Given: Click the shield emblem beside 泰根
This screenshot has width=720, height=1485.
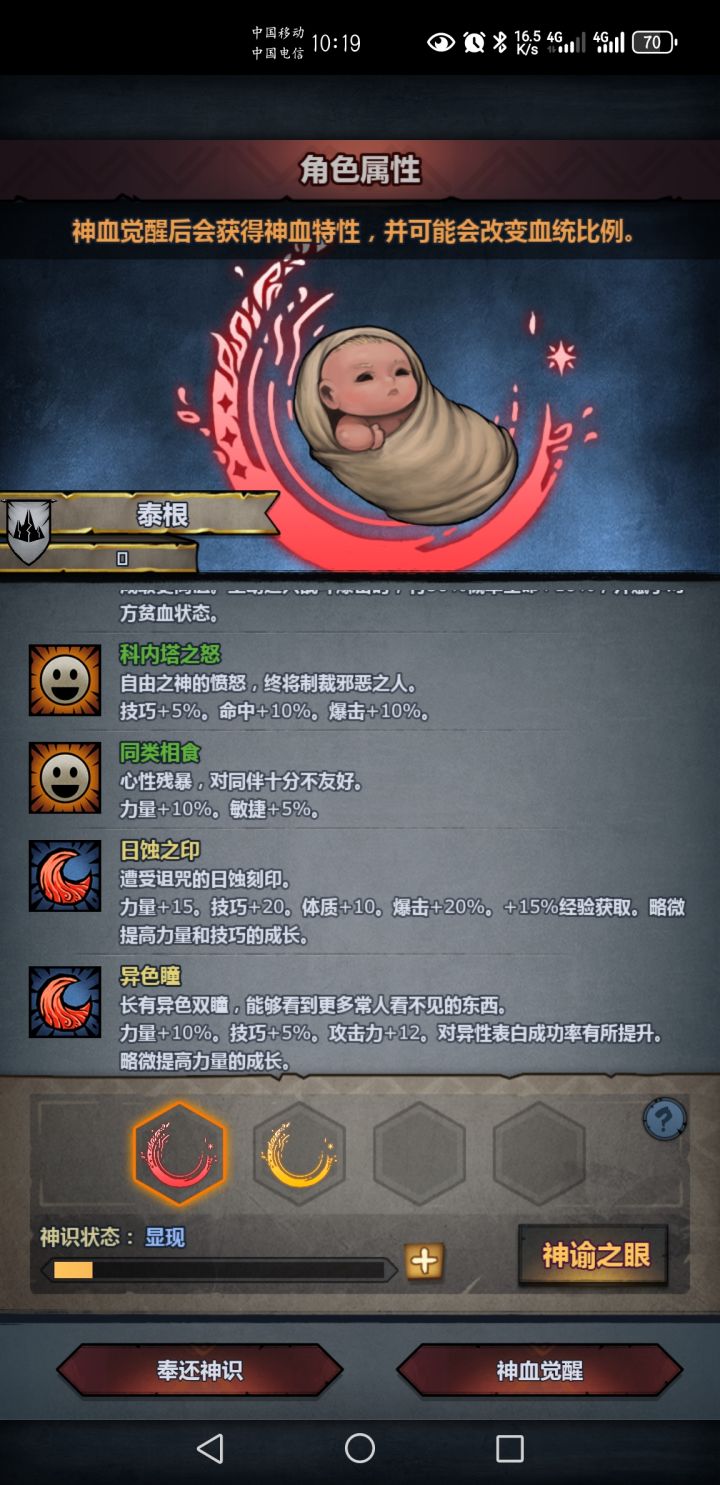Looking at the screenshot, I should [x=29, y=529].
